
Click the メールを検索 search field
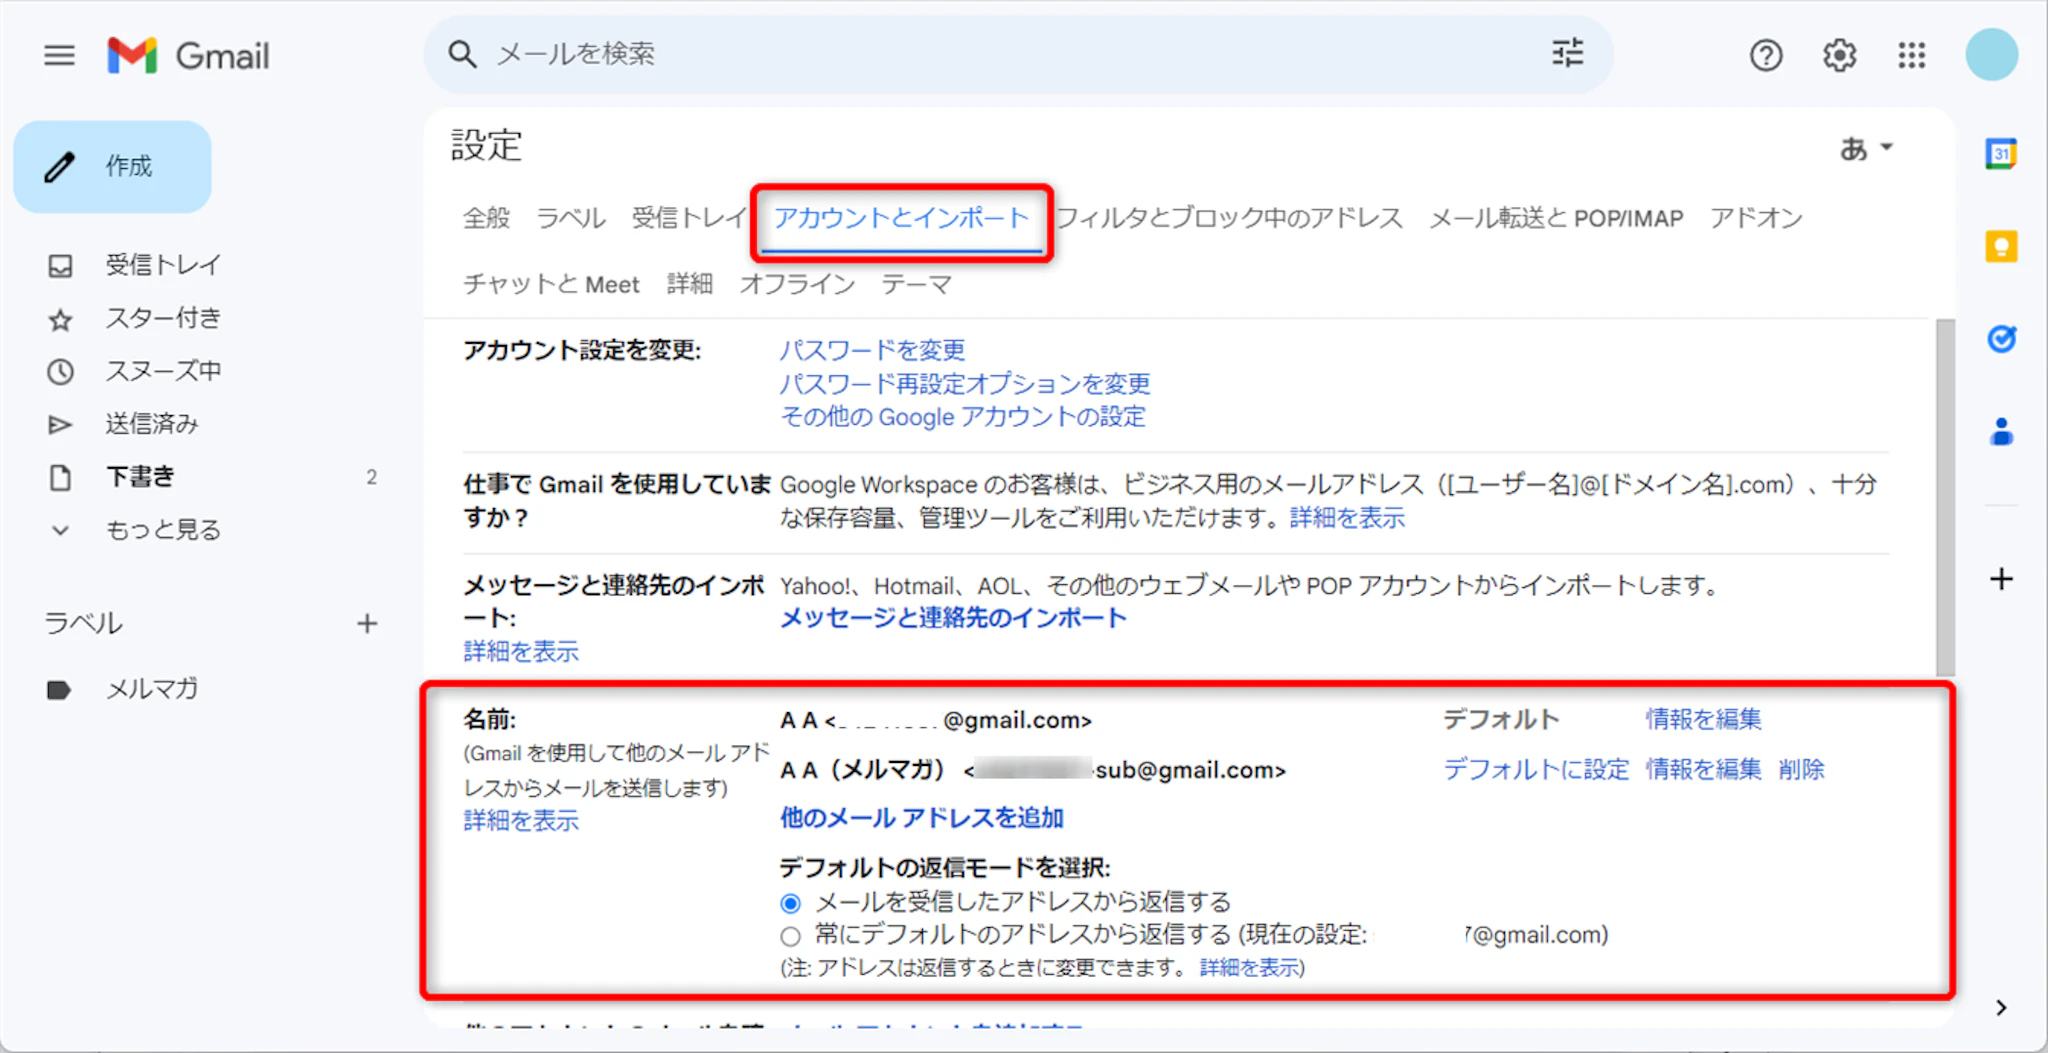pos(1000,54)
